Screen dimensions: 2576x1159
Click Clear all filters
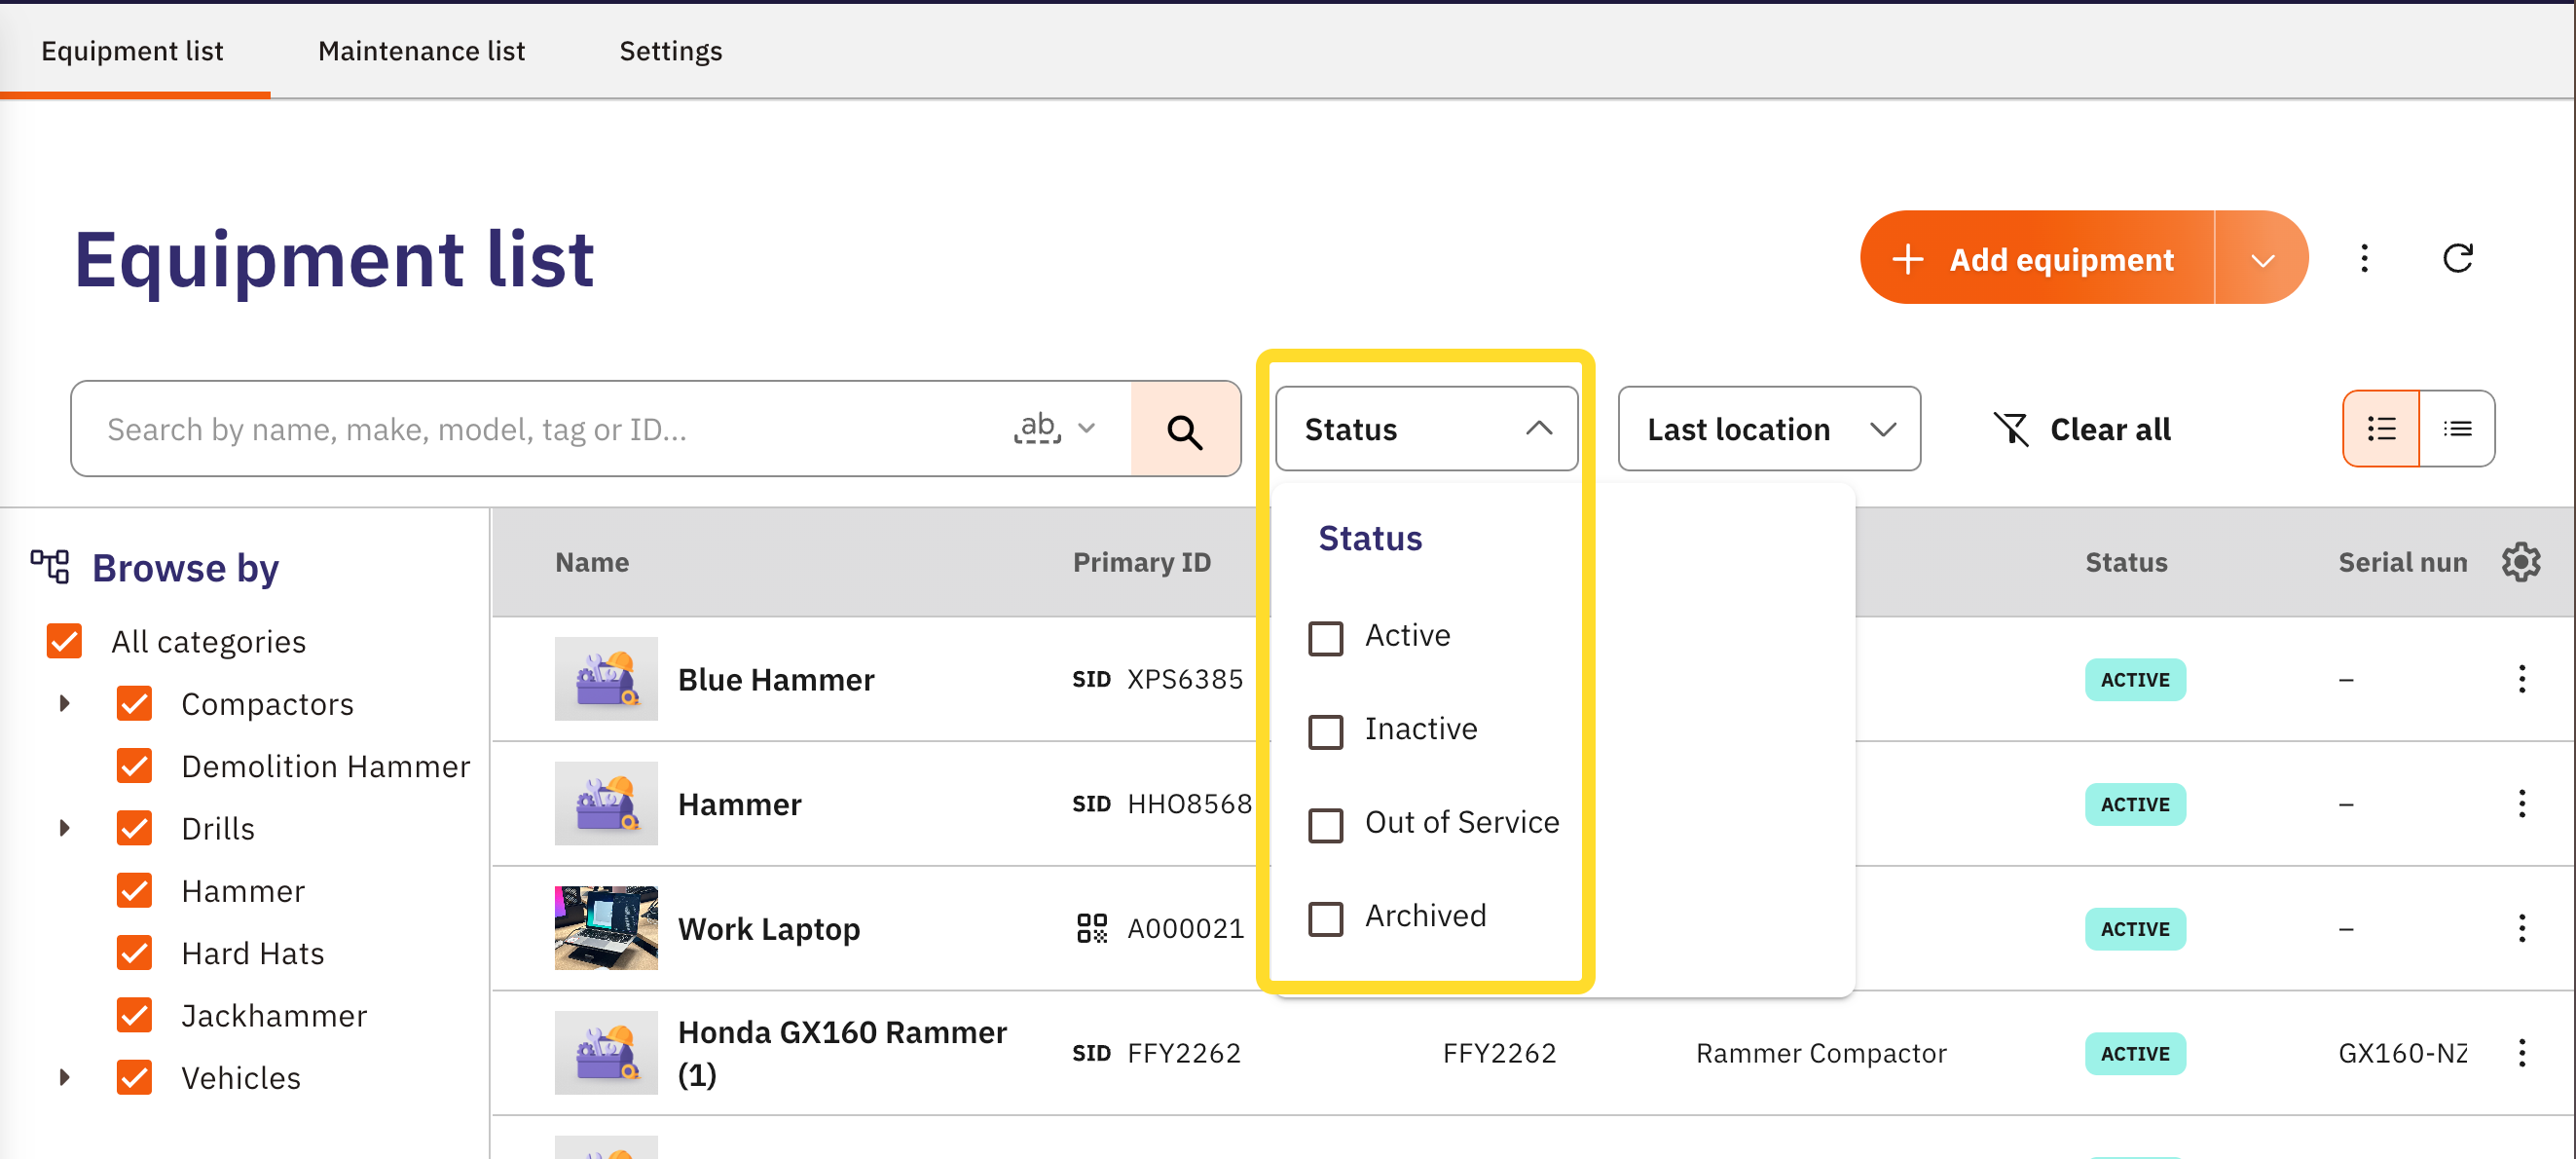[x=2081, y=429]
